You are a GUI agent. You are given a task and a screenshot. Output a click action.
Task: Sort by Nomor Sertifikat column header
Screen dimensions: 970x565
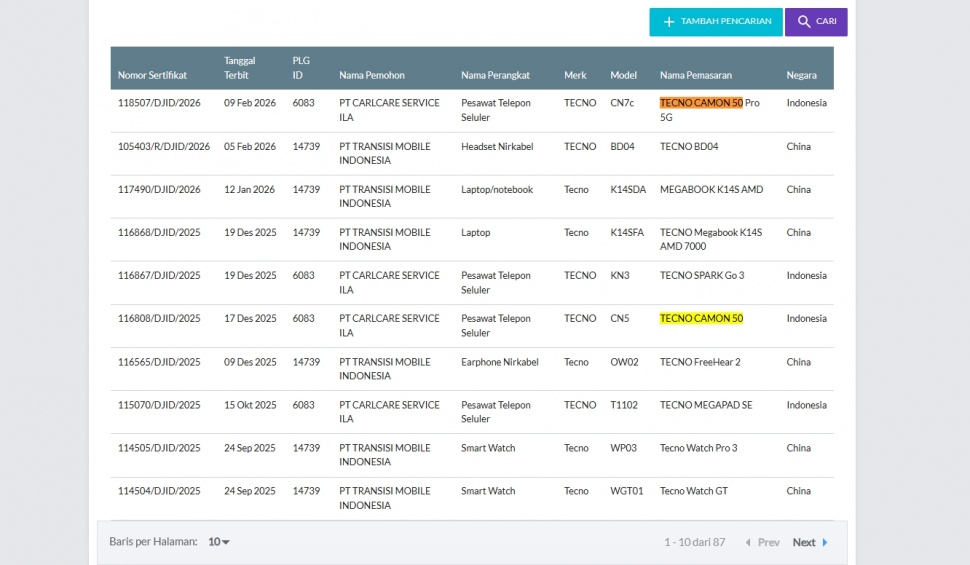pyautogui.click(x=152, y=75)
